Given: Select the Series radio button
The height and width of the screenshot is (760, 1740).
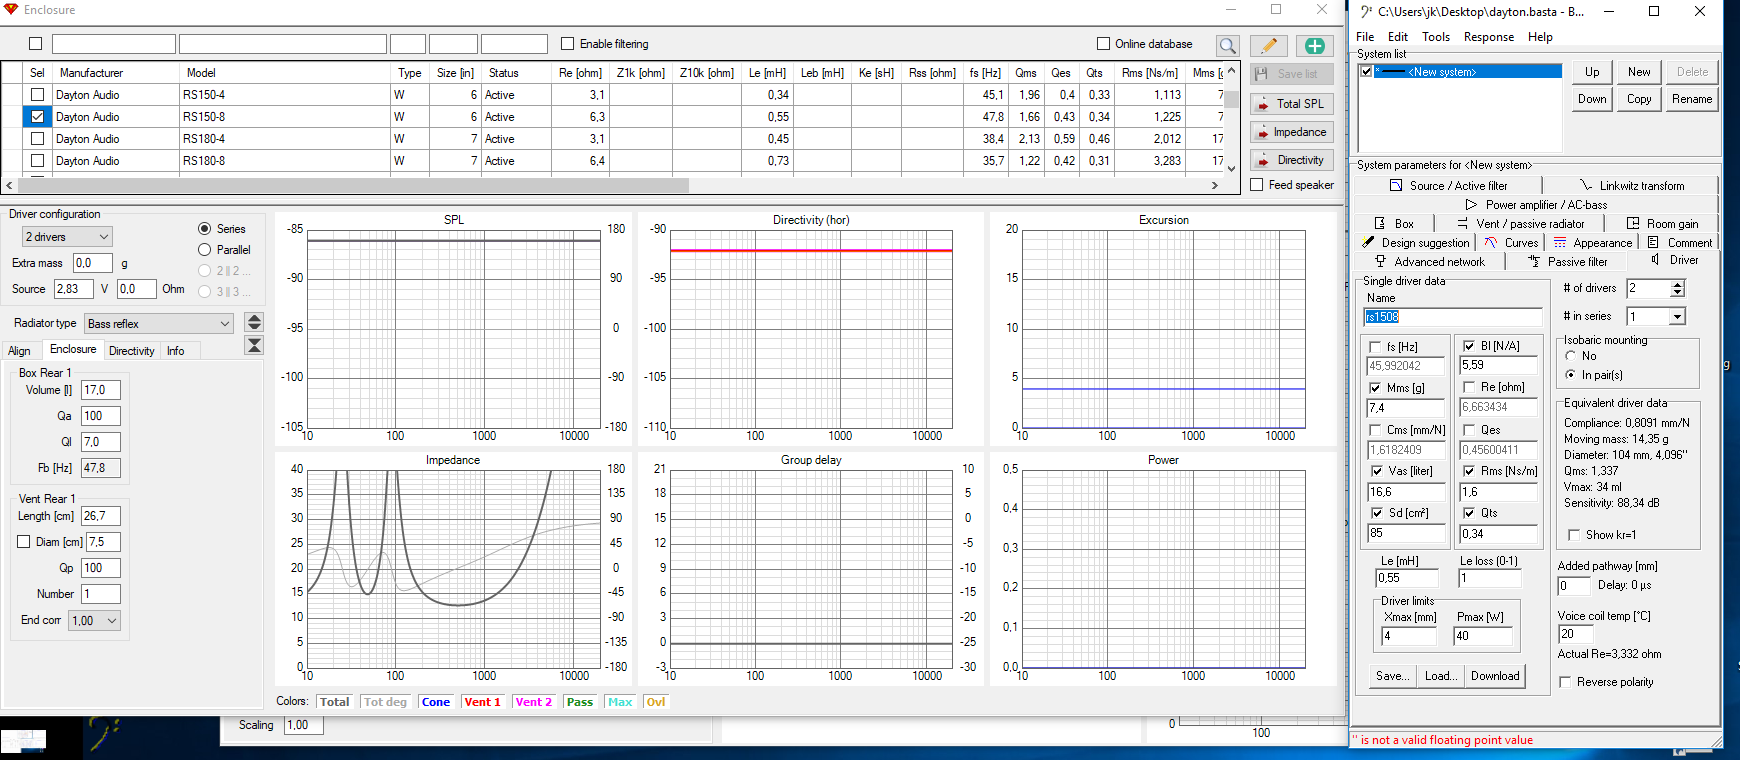Looking at the screenshot, I should 205,229.
